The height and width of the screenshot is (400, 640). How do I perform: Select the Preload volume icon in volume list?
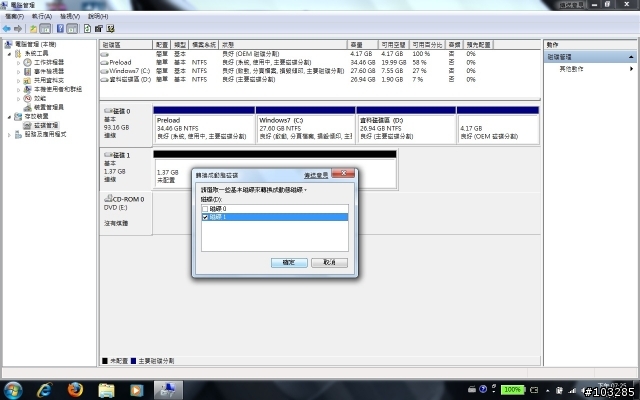click(x=104, y=62)
